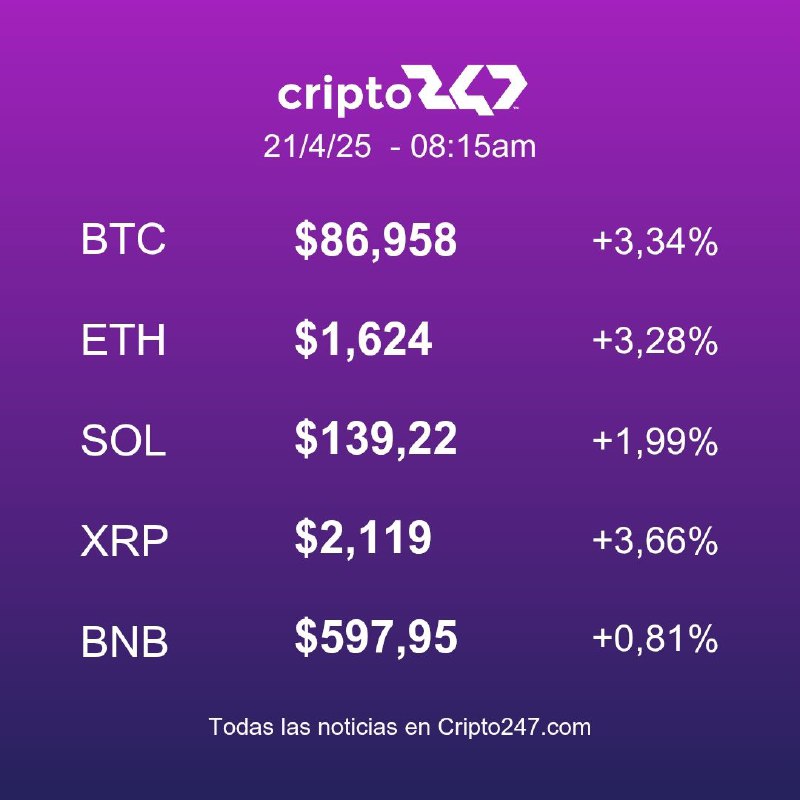
Task: Select the BTC ticker label
Action: (x=123, y=238)
